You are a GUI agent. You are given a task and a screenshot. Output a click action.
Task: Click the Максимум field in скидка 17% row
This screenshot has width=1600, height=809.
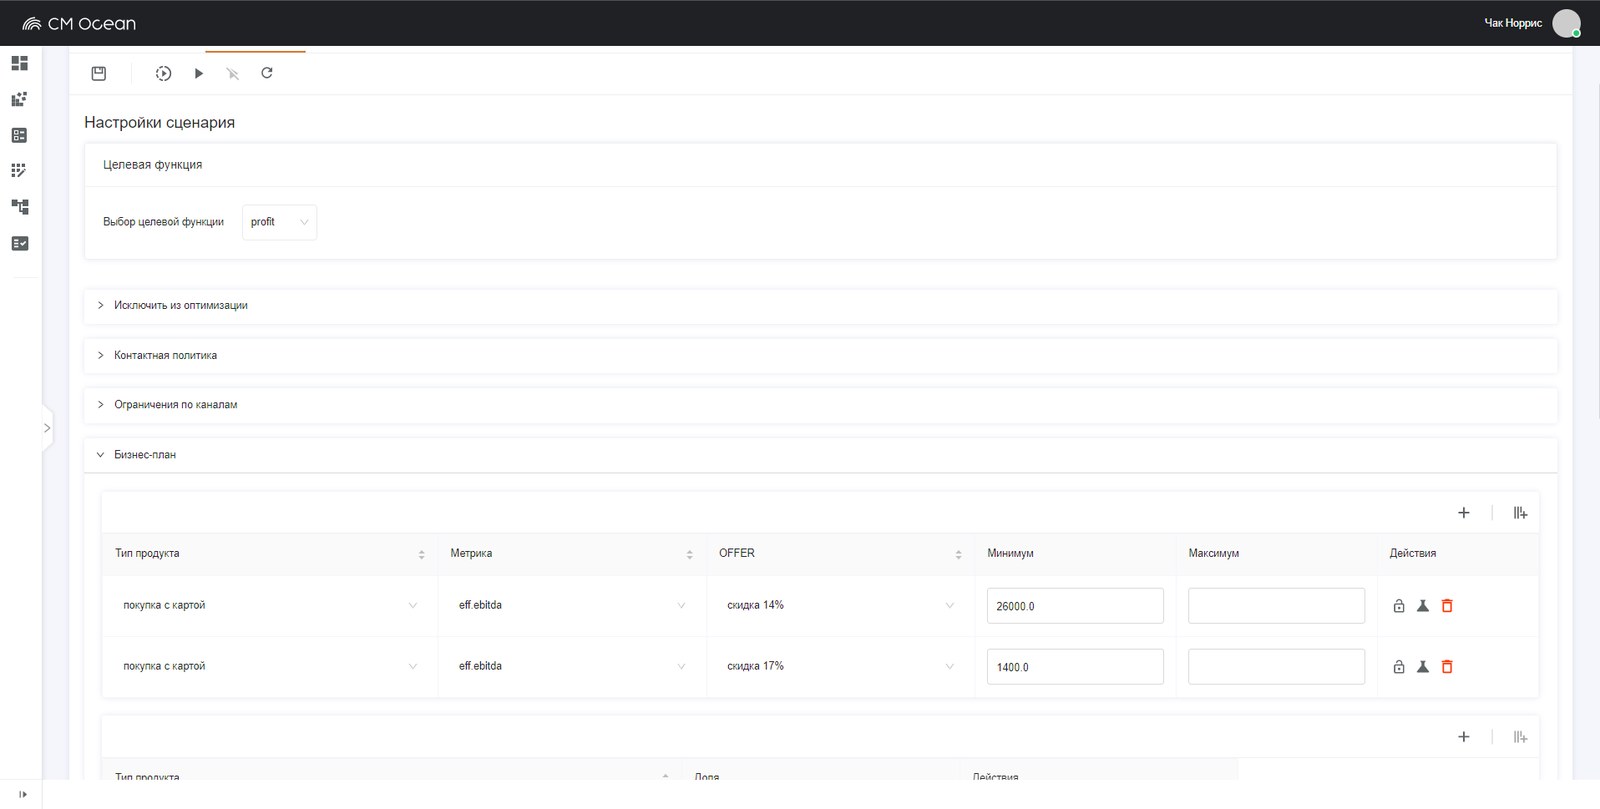click(x=1276, y=667)
